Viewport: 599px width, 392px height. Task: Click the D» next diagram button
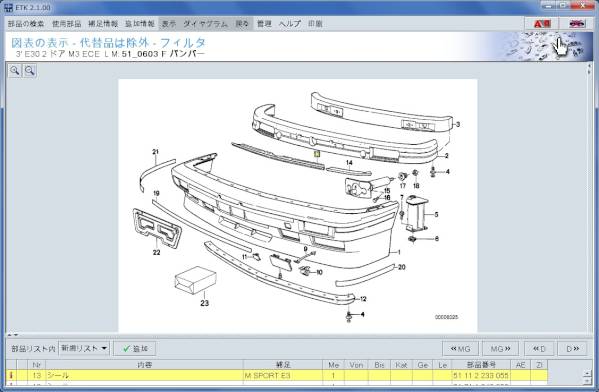click(x=572, y=348)
